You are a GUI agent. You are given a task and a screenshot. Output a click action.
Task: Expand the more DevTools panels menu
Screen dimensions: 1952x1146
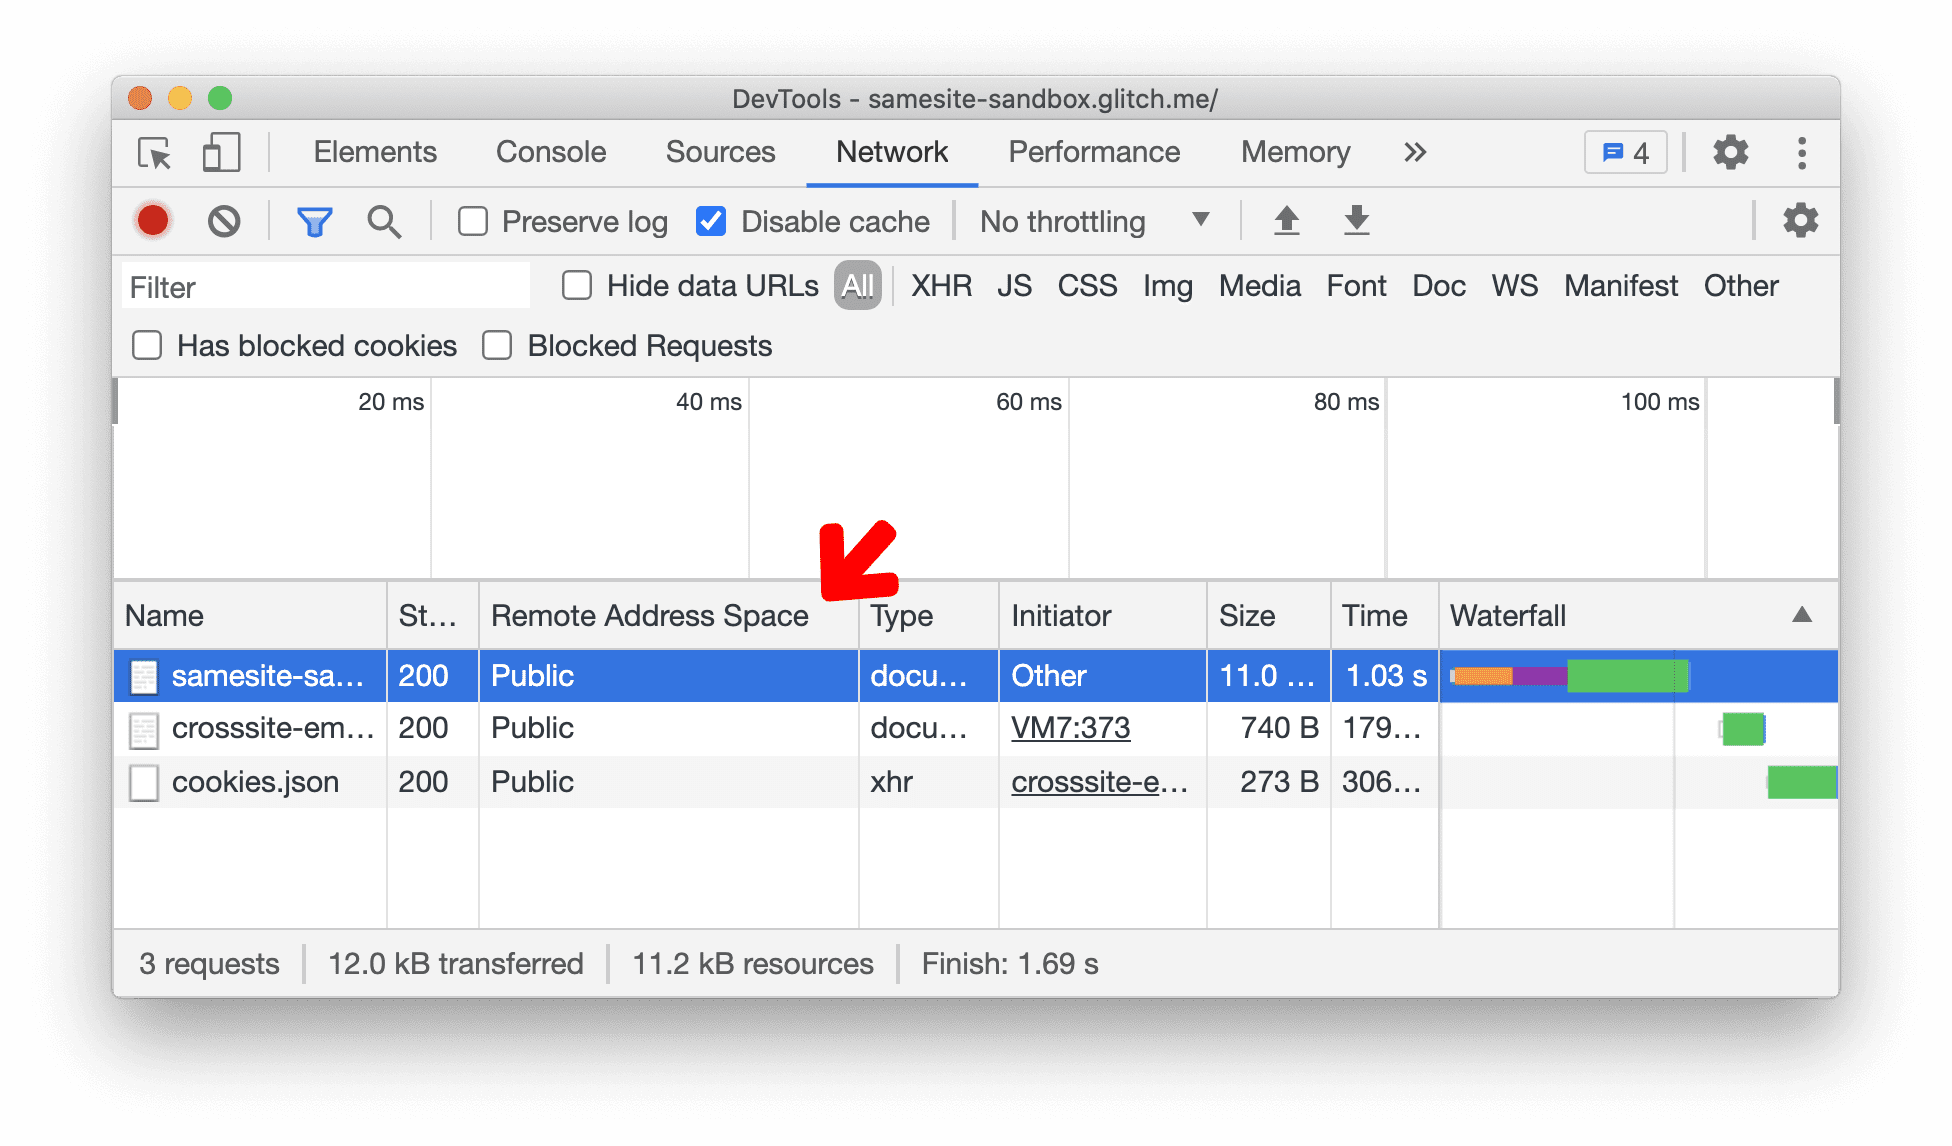(1415, 151)
